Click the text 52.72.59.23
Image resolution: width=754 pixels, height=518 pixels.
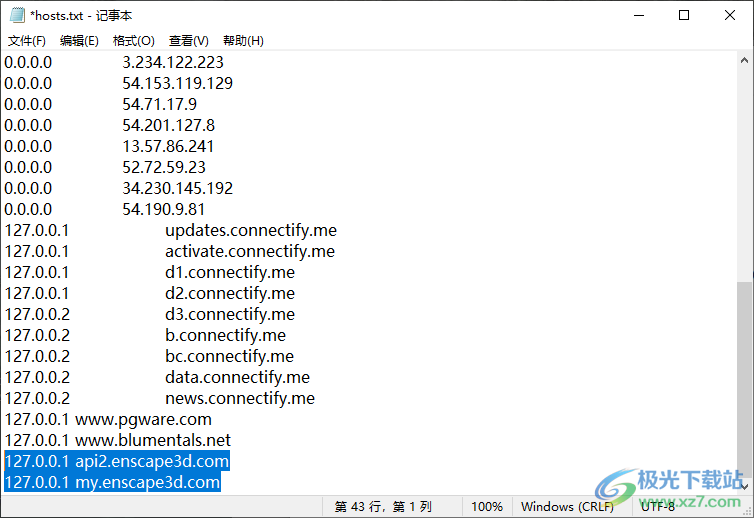tap(164, 167)
